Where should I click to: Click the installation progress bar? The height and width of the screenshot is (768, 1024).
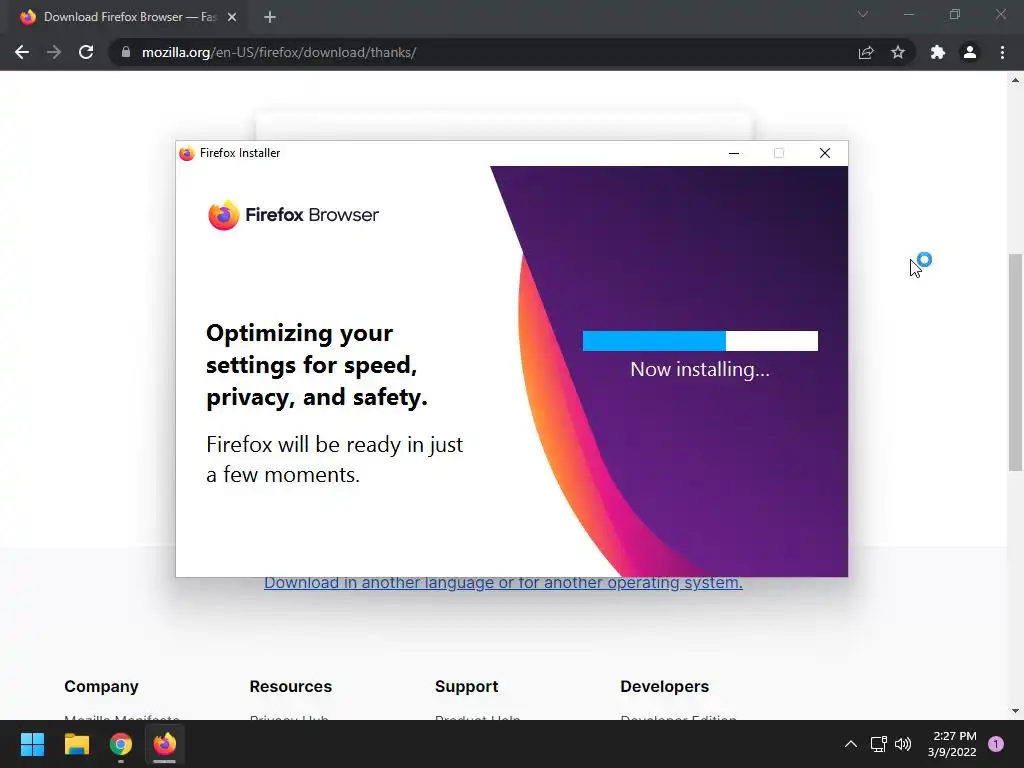(700, 341)
